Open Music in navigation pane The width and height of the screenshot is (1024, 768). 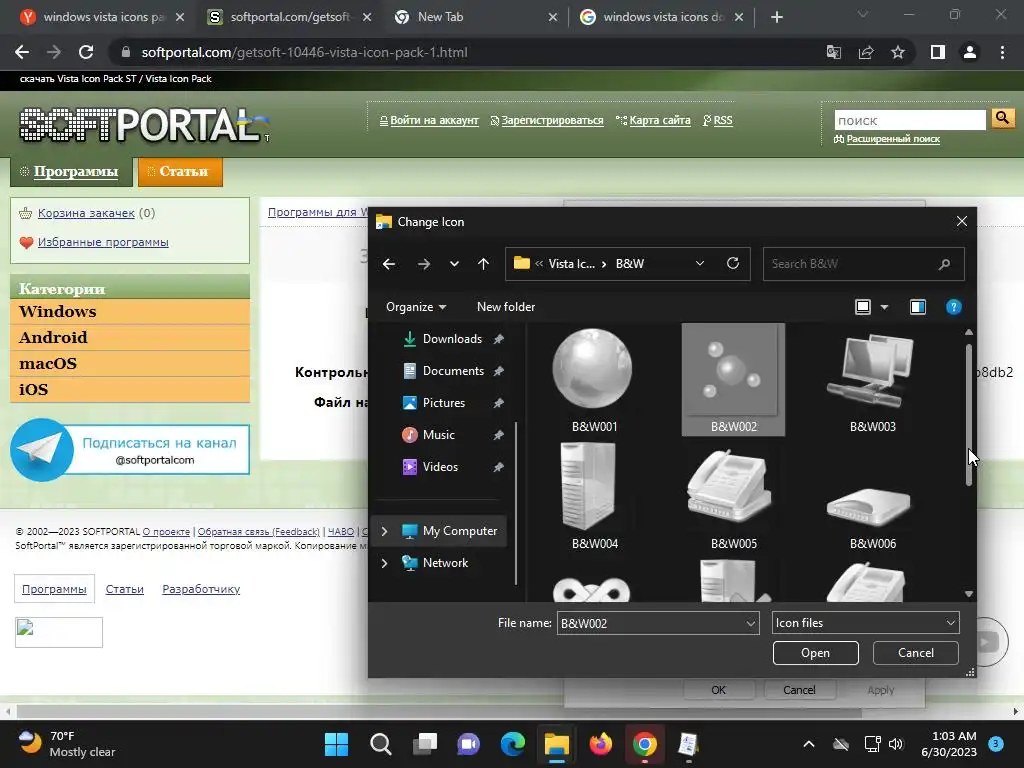(438, 435)
